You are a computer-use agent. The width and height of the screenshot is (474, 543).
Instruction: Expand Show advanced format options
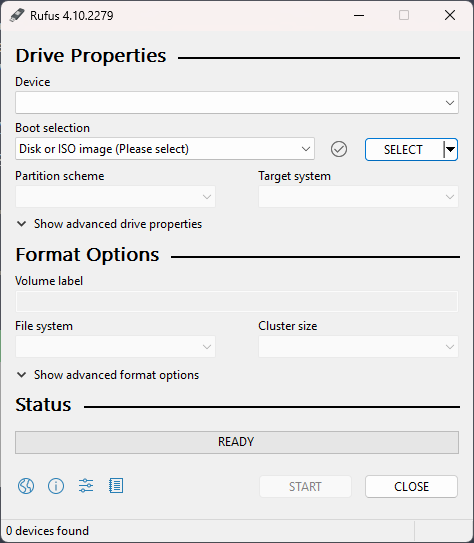pyautogui.click(x=108, y=375)
